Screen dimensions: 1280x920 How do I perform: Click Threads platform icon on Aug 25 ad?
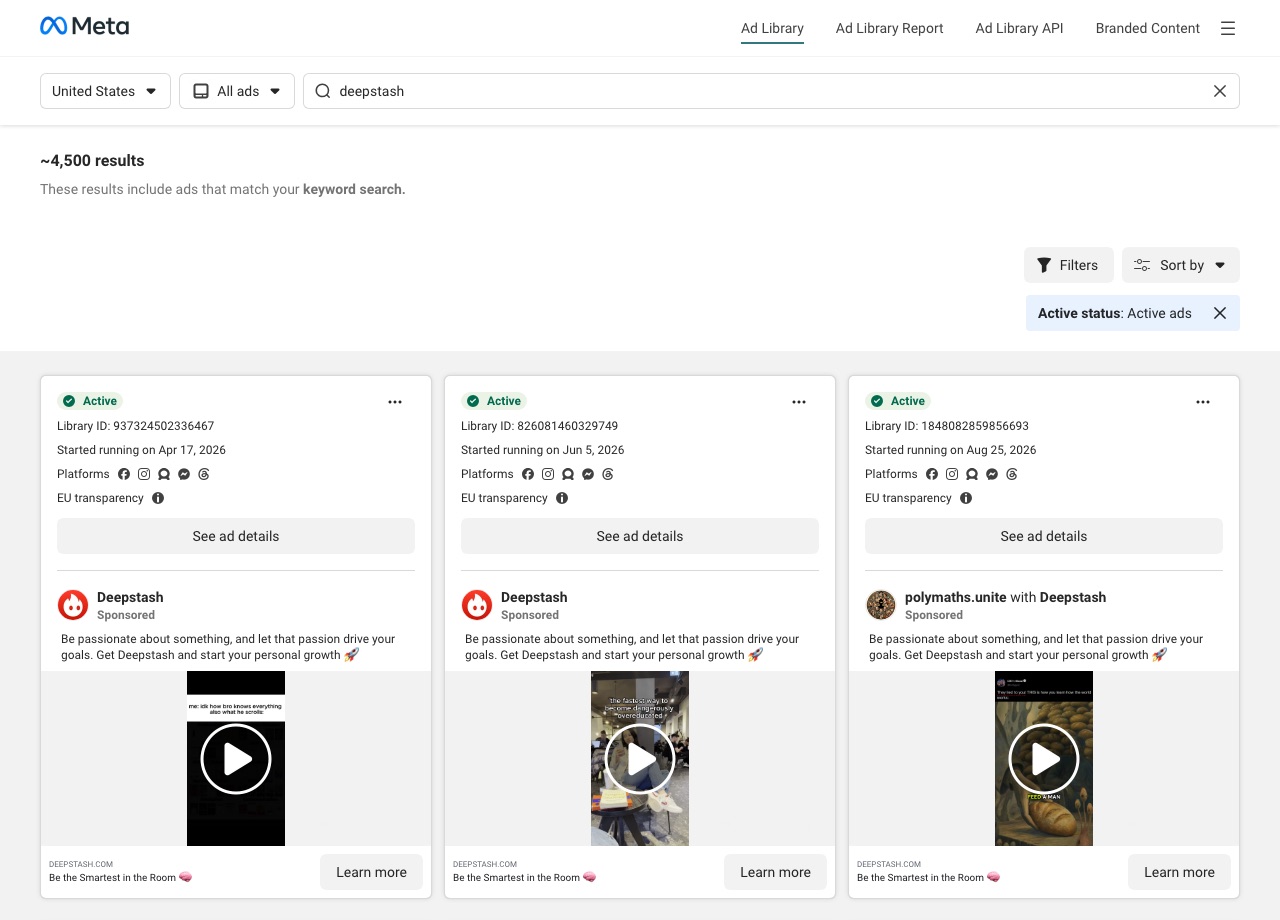pos(1012,474)
